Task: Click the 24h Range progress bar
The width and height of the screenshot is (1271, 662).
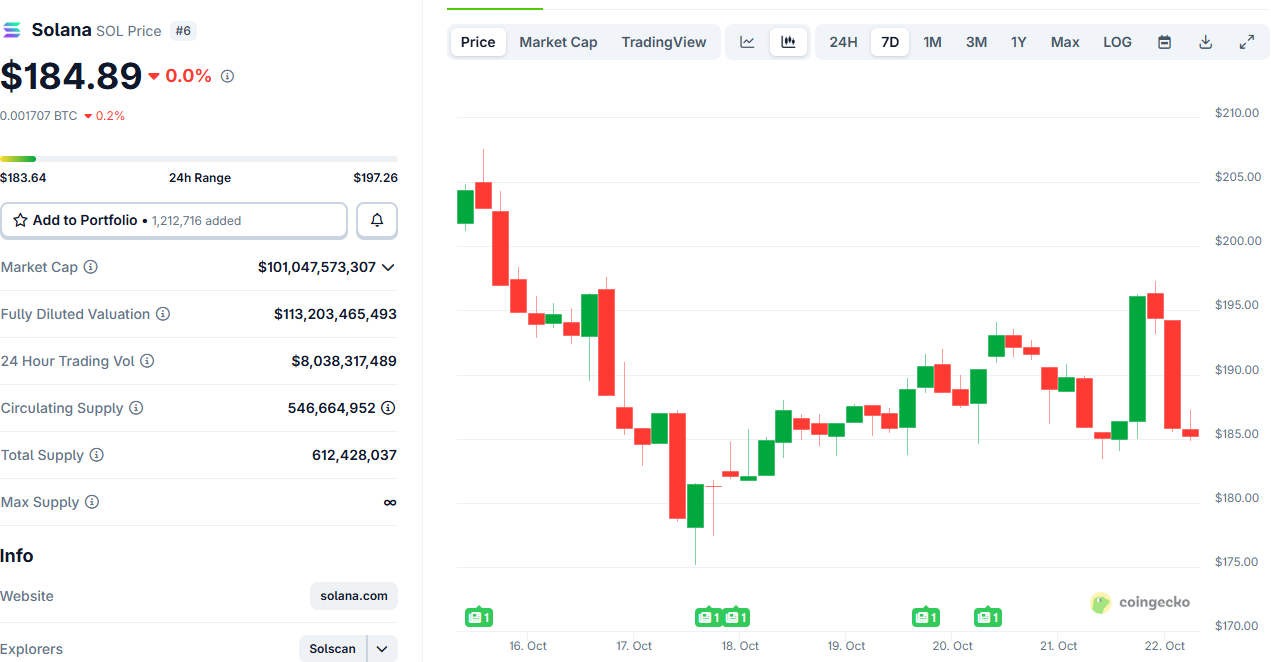Action: (199, 159)
